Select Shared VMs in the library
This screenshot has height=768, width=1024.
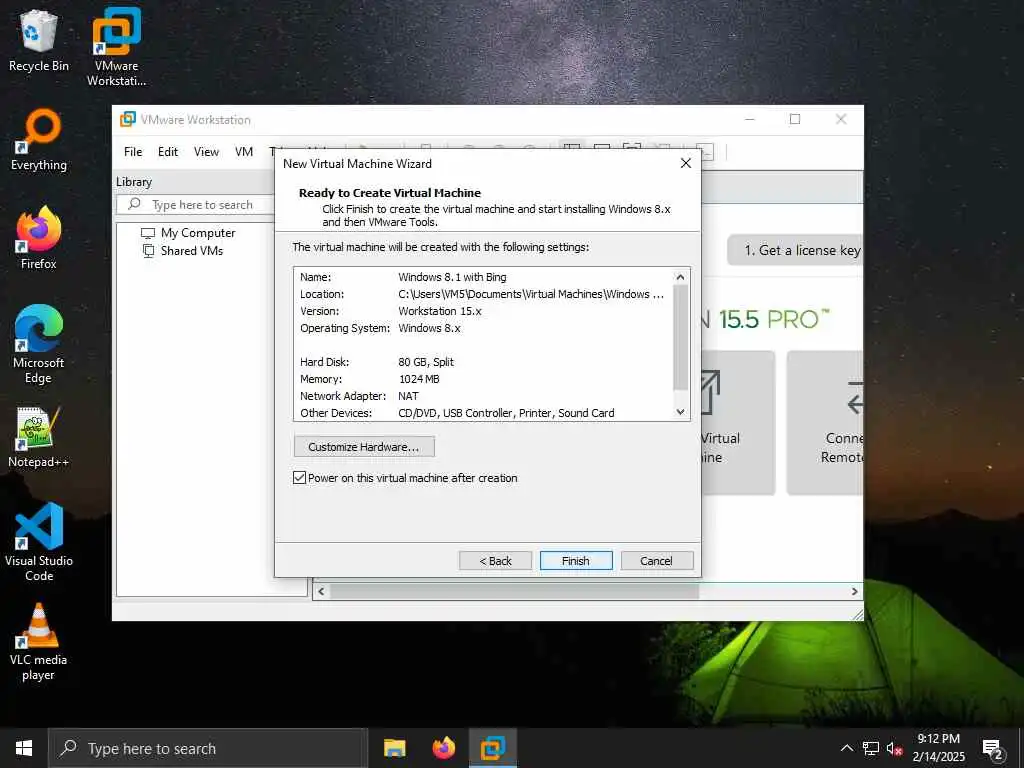tap(183, 251)
